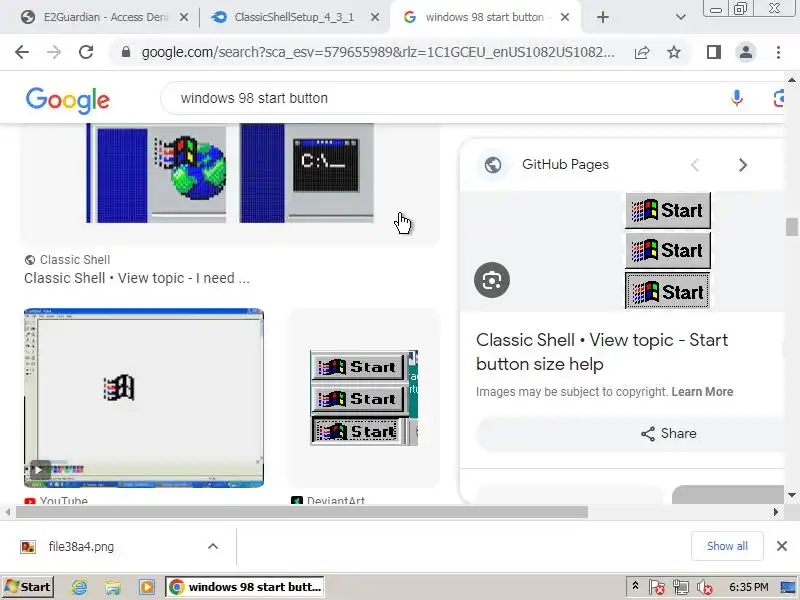Show hidden system tray icons
The height and width of the screenshot is (600, 800).
635,586
